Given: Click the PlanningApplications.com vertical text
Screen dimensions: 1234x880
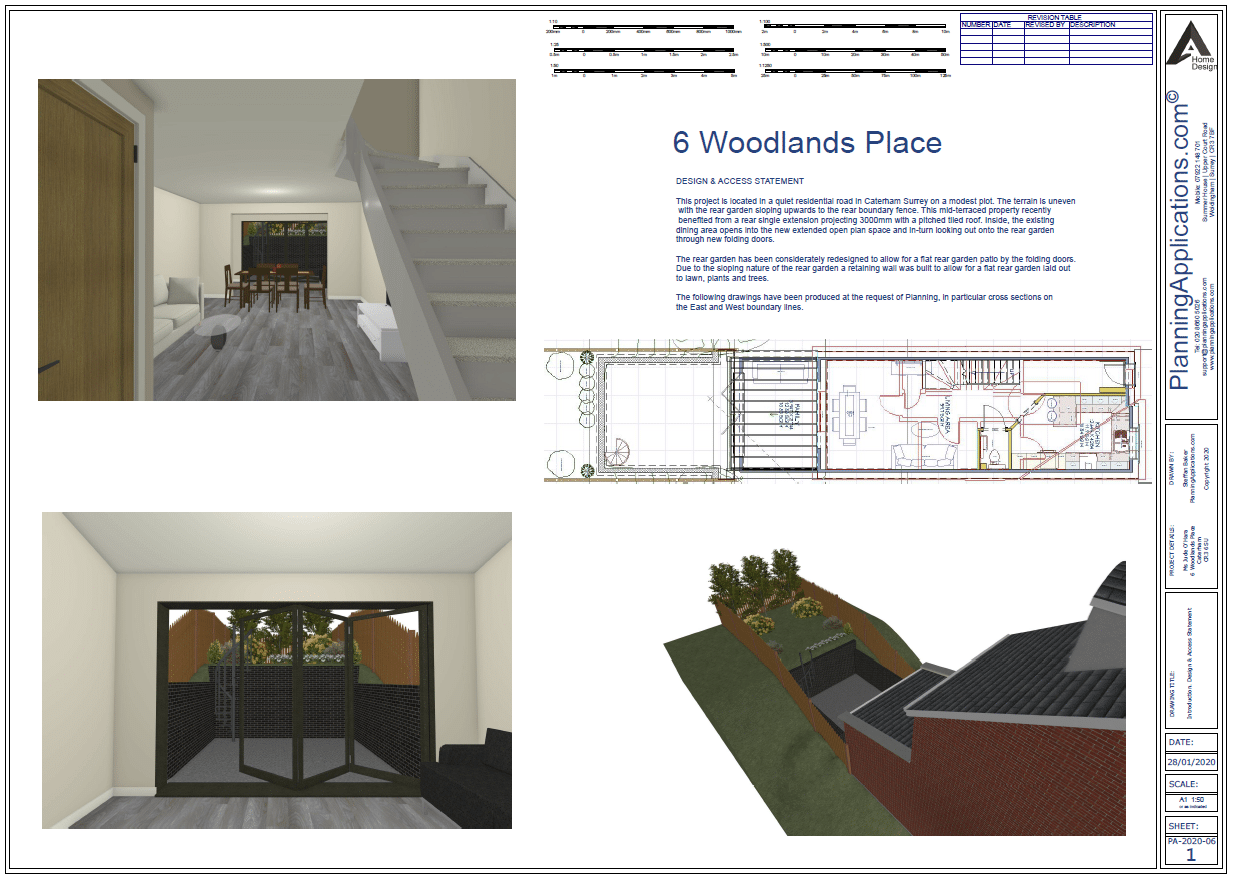Looking at the screenshot, I should tap(1181, 240).
